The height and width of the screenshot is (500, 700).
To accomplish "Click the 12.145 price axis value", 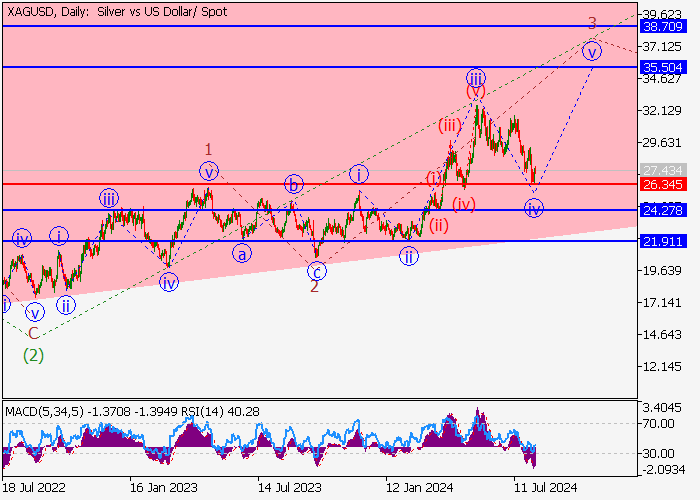I will coord(662,367).
